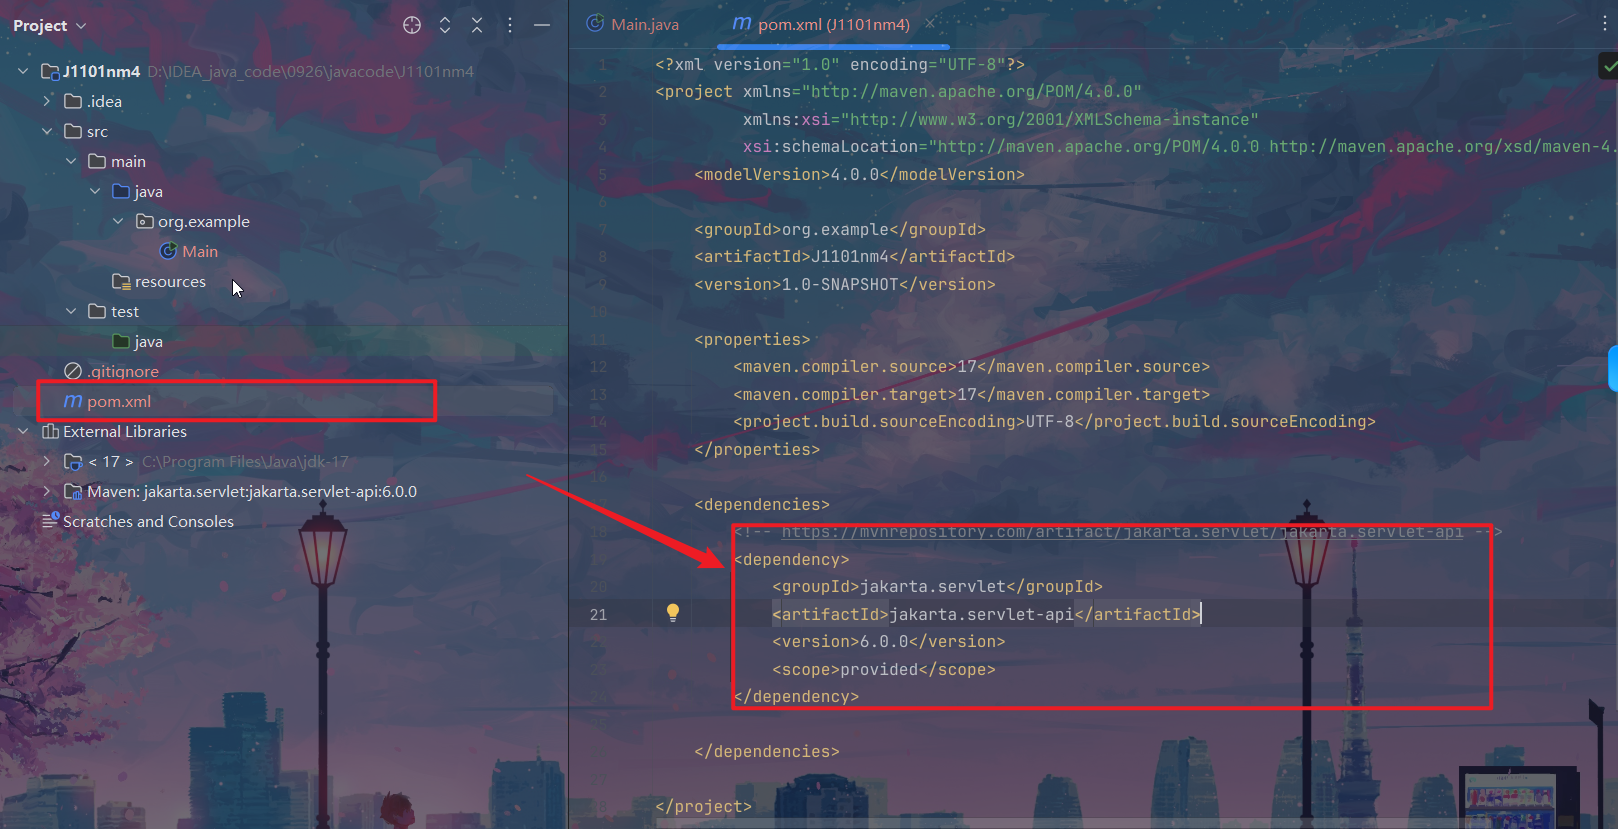The width and height of the screenshot is (1618, 829).
Task: Click the artifactId J1101nm4 line
Action: coord(855,256)
